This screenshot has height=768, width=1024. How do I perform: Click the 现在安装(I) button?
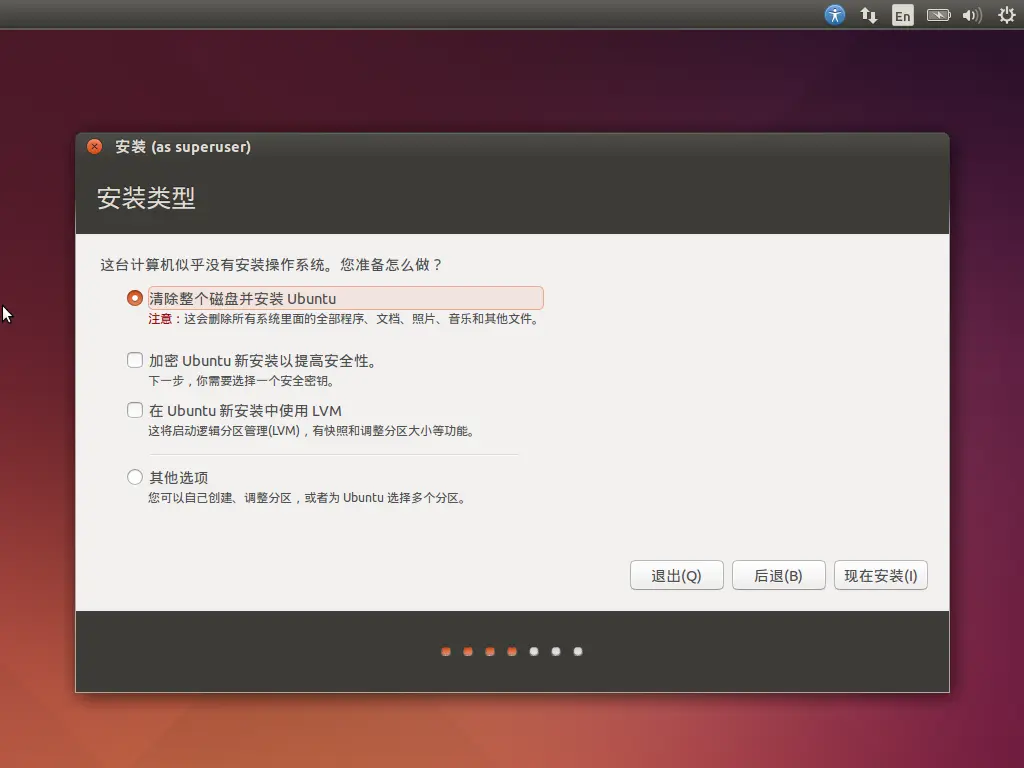(880, 575)
